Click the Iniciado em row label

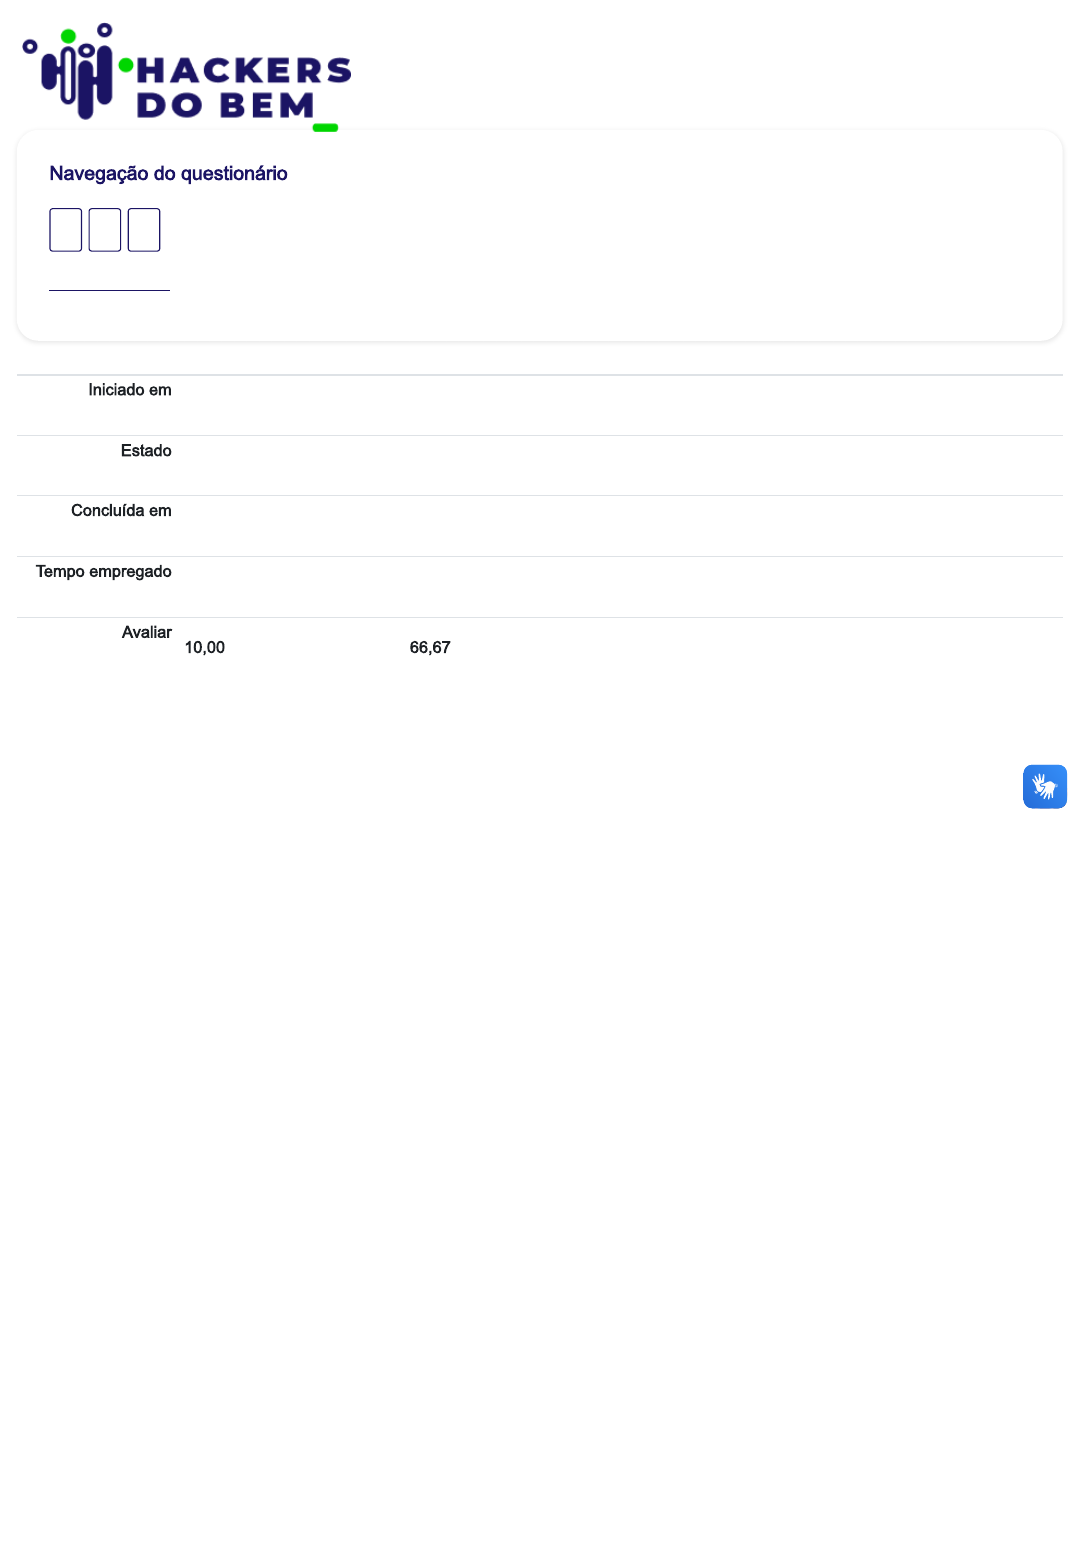click(130, 390)
